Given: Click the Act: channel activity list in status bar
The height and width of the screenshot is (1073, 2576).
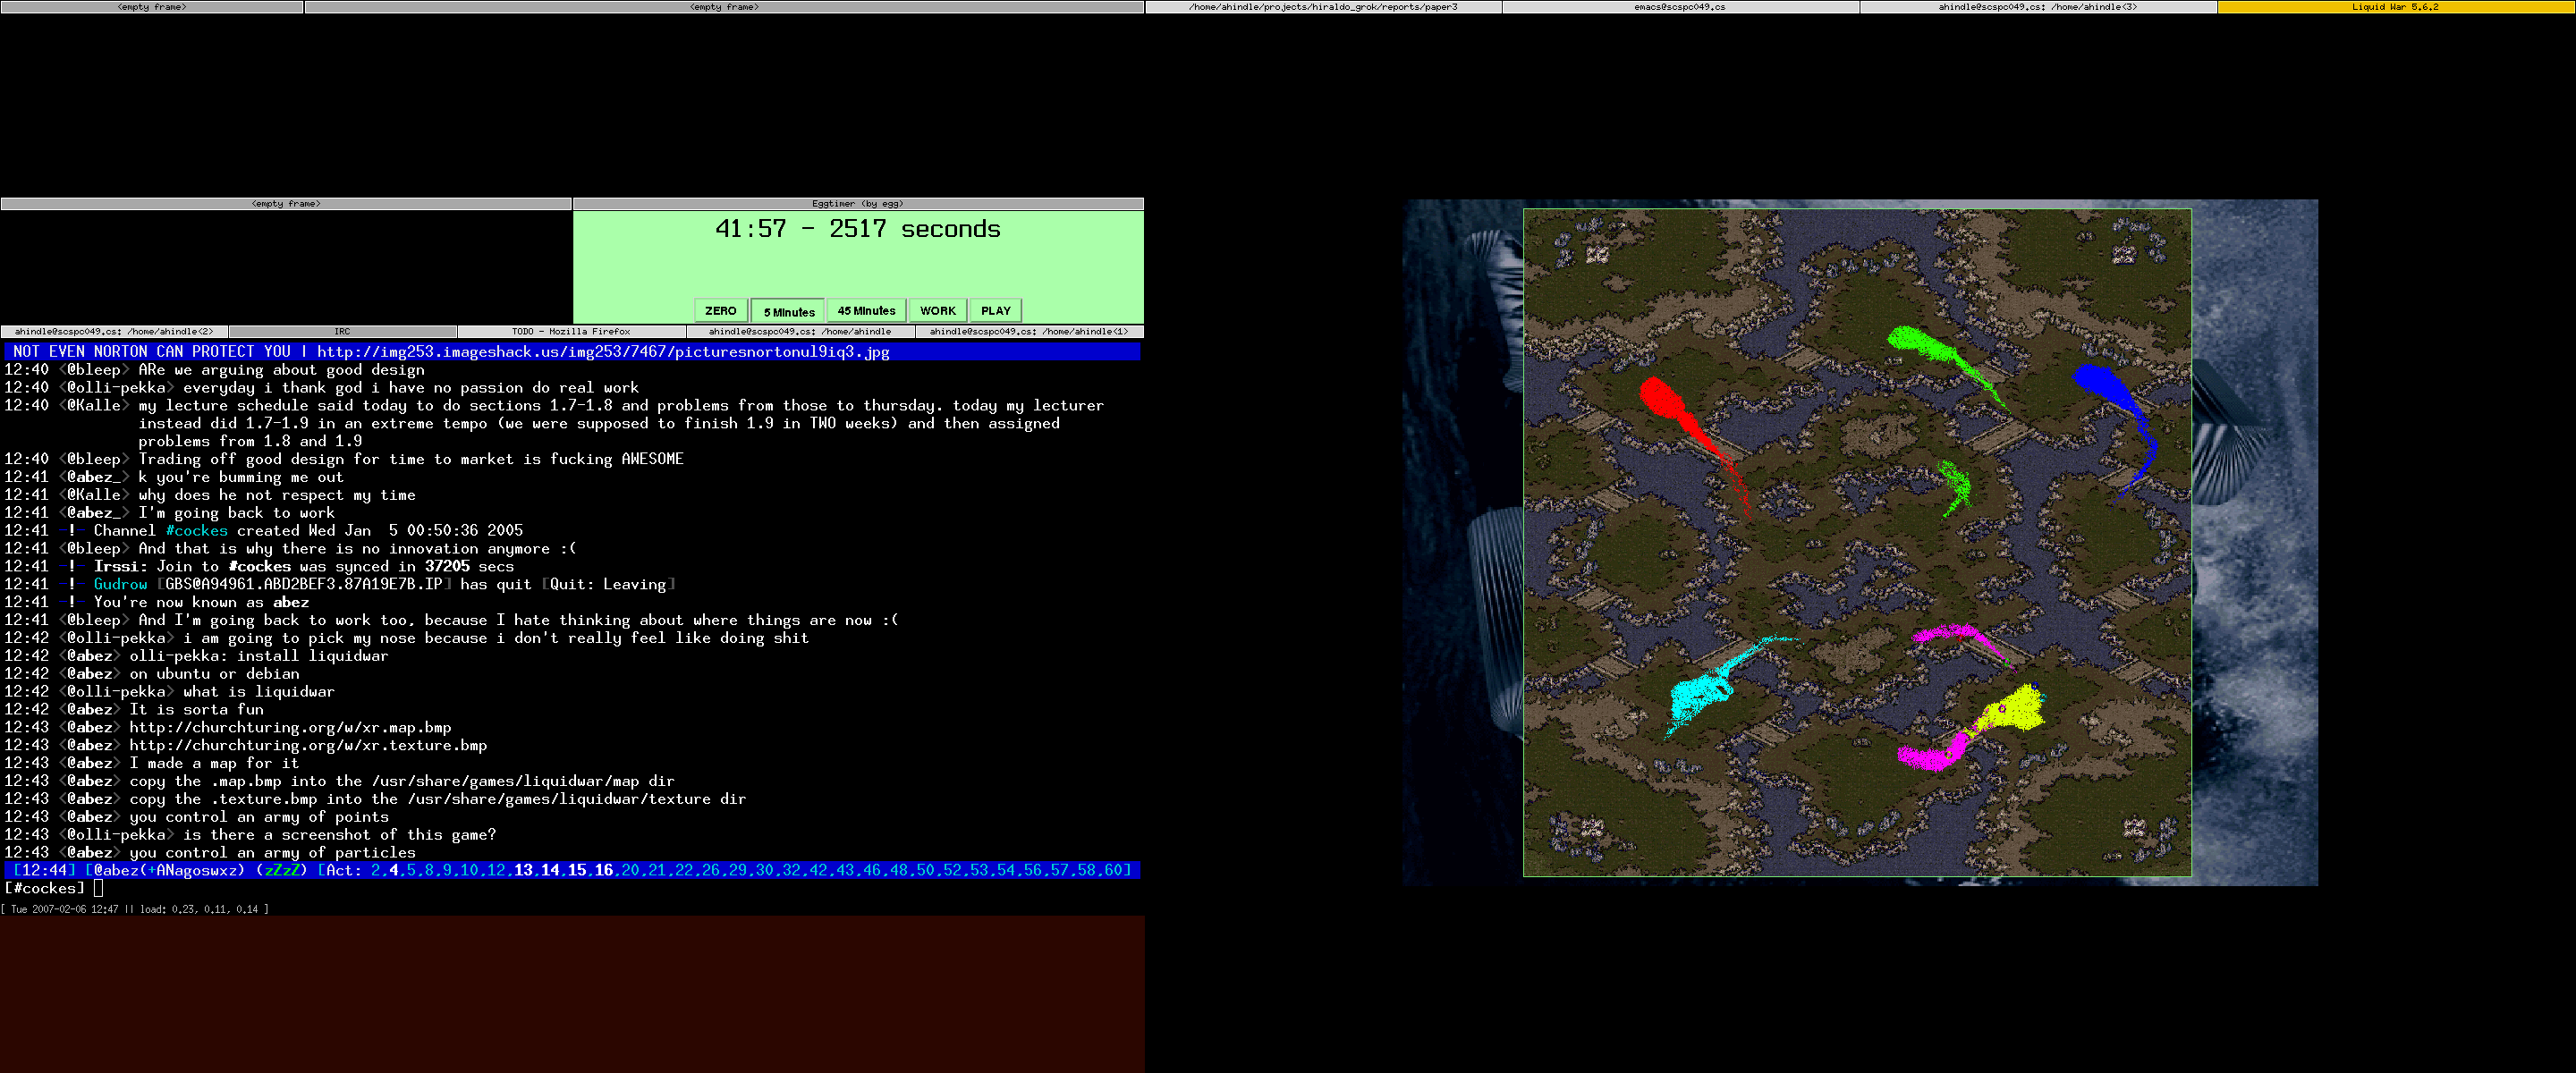Looking at the screenshot, I should 724,871.
